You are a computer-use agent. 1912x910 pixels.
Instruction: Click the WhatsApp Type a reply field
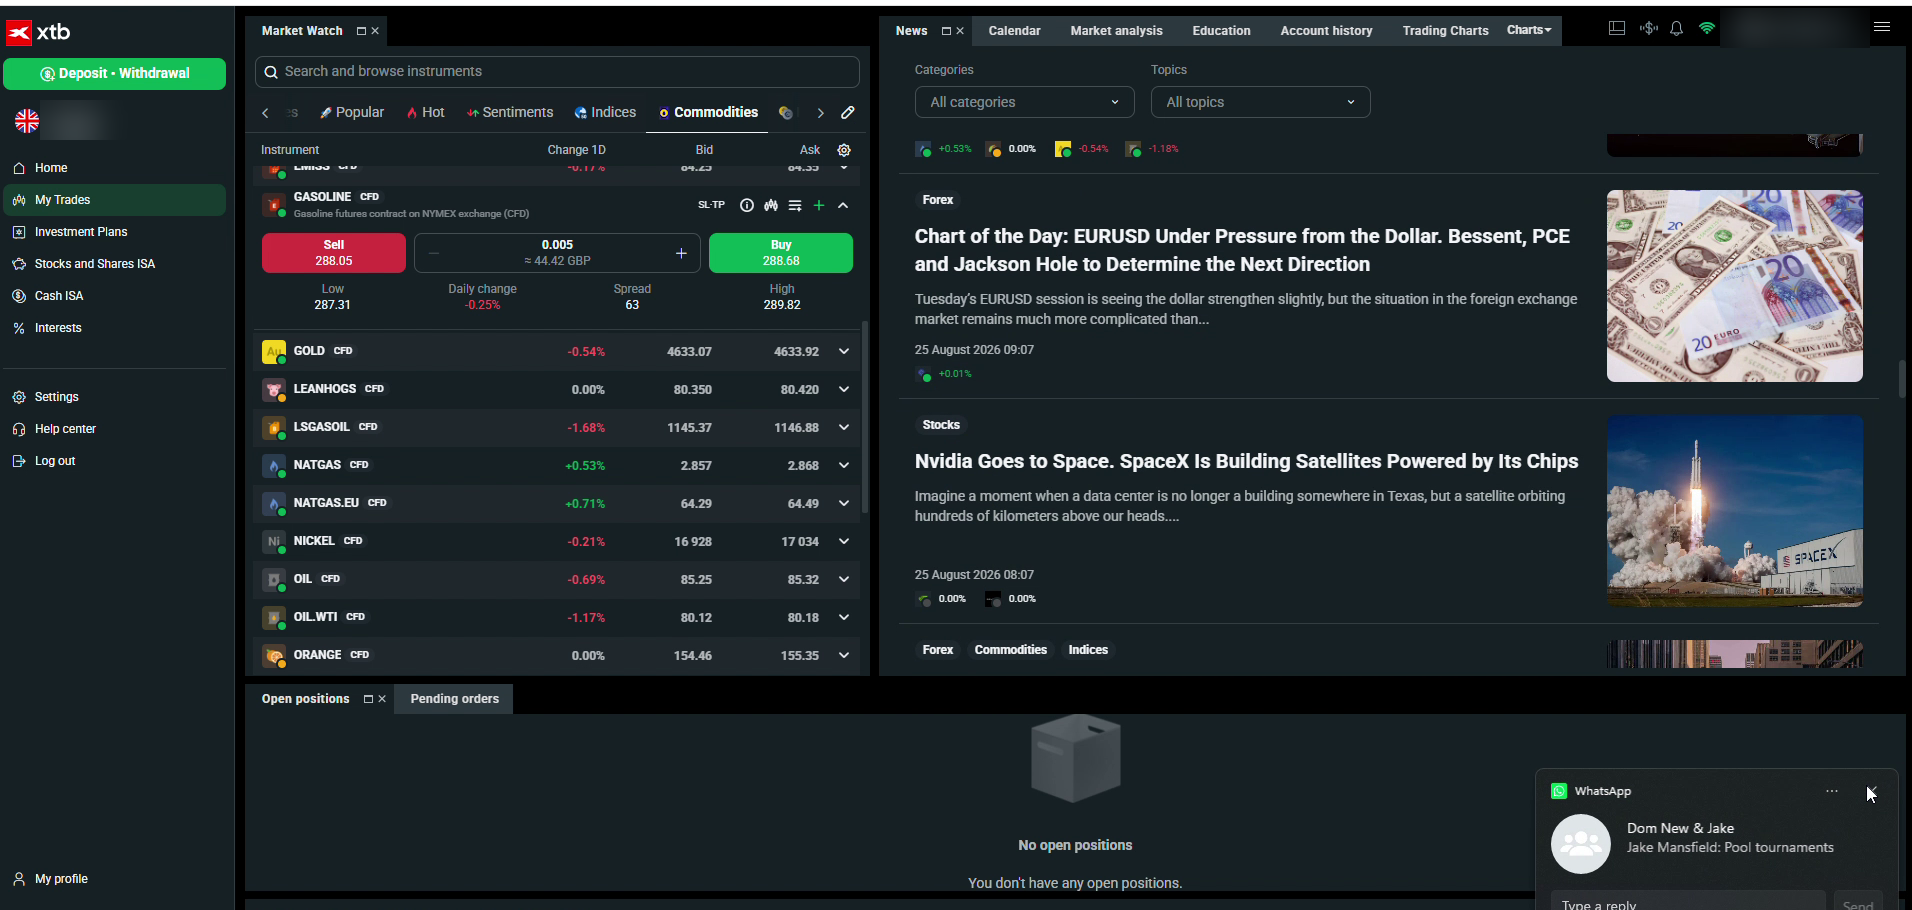tap(1688, 903)
